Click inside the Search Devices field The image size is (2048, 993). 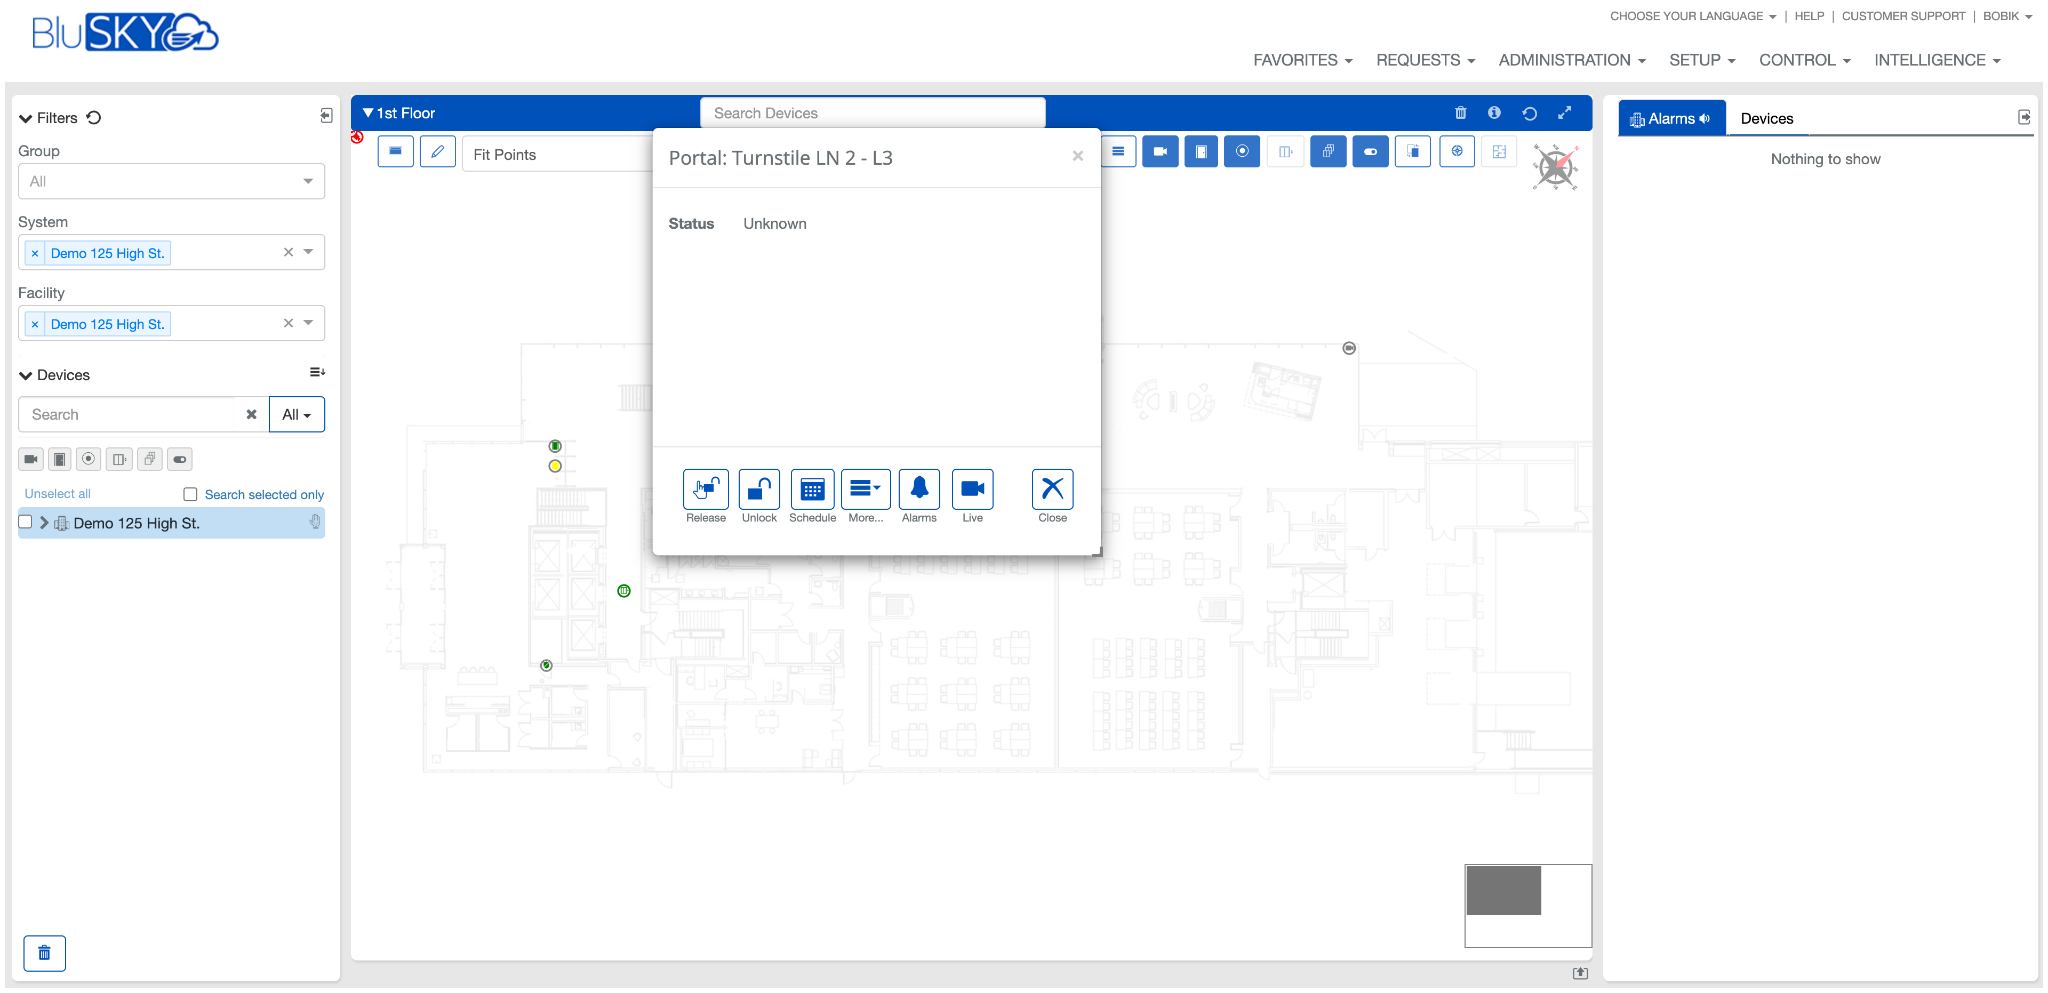pos(871,112)
